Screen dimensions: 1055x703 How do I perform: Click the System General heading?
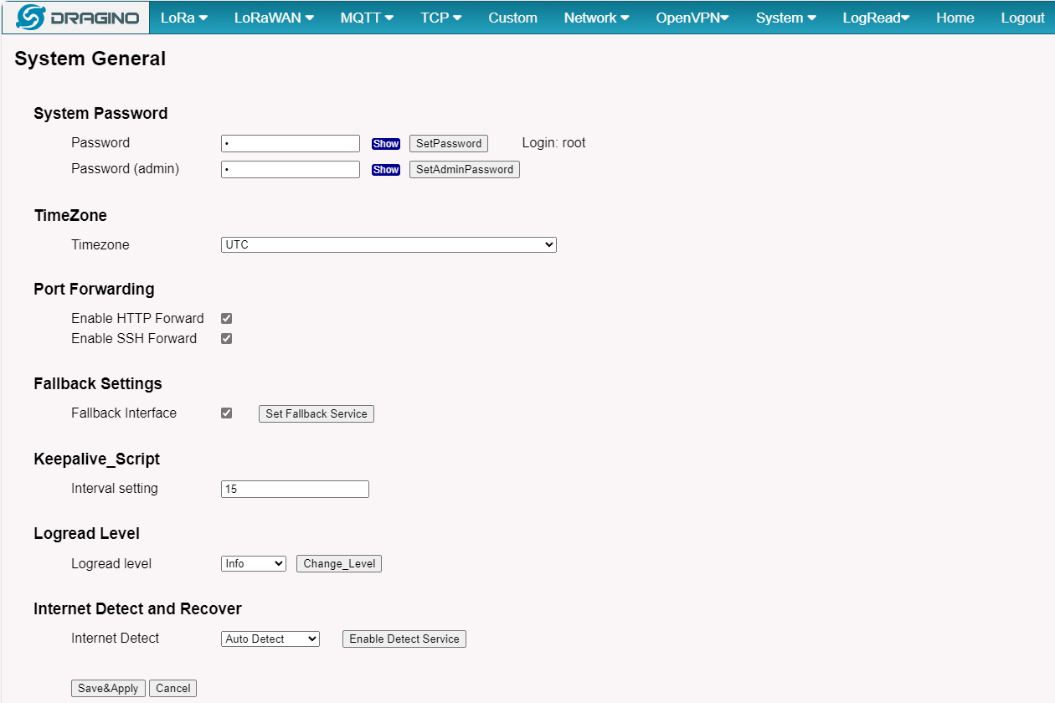point(90,59)
